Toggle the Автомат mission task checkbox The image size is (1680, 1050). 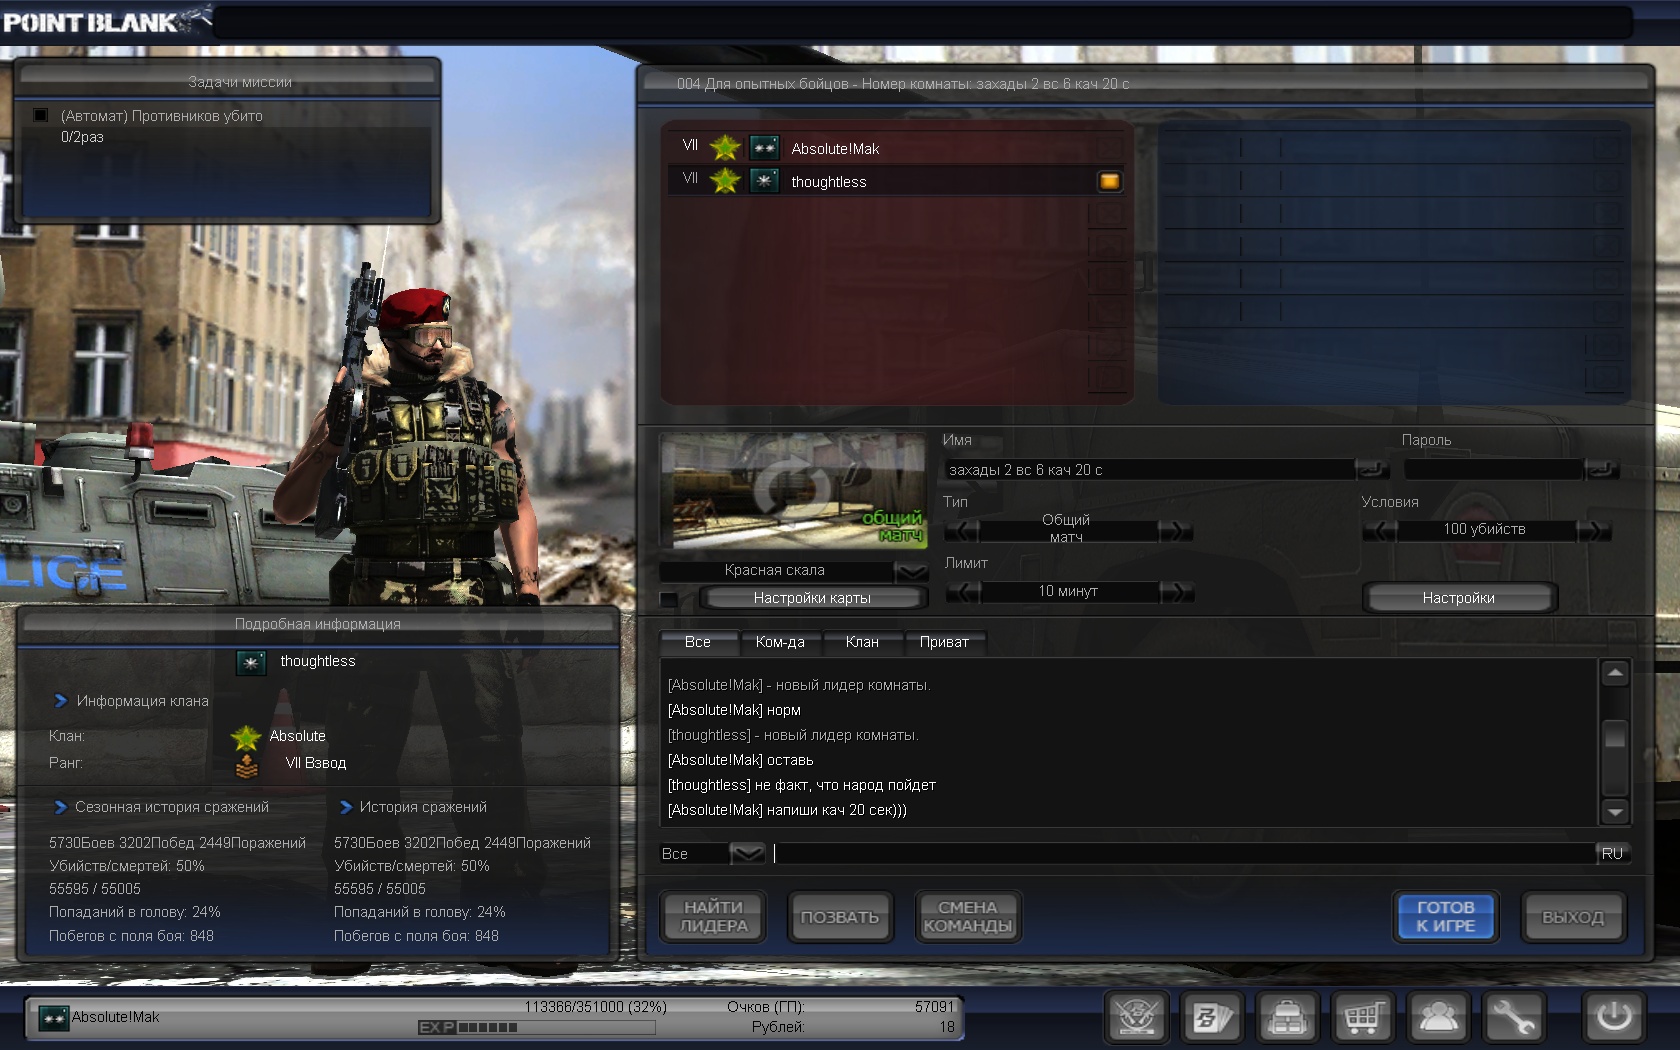click(x=41, y=116)
